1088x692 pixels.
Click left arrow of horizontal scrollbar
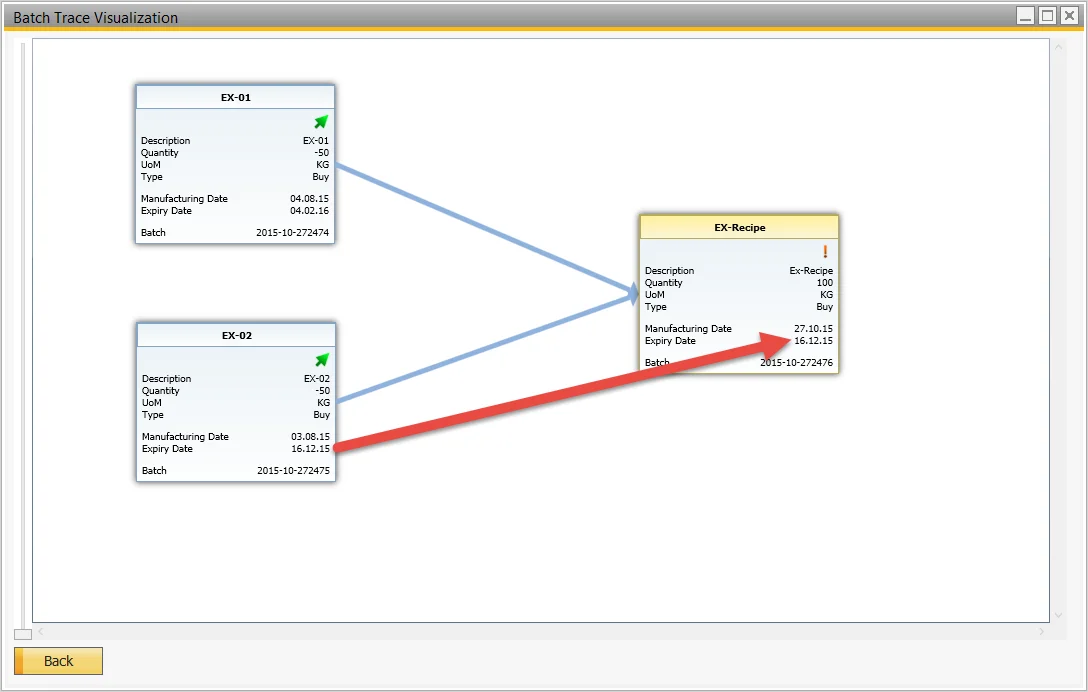pyautogui.click(x=40, y=632)
